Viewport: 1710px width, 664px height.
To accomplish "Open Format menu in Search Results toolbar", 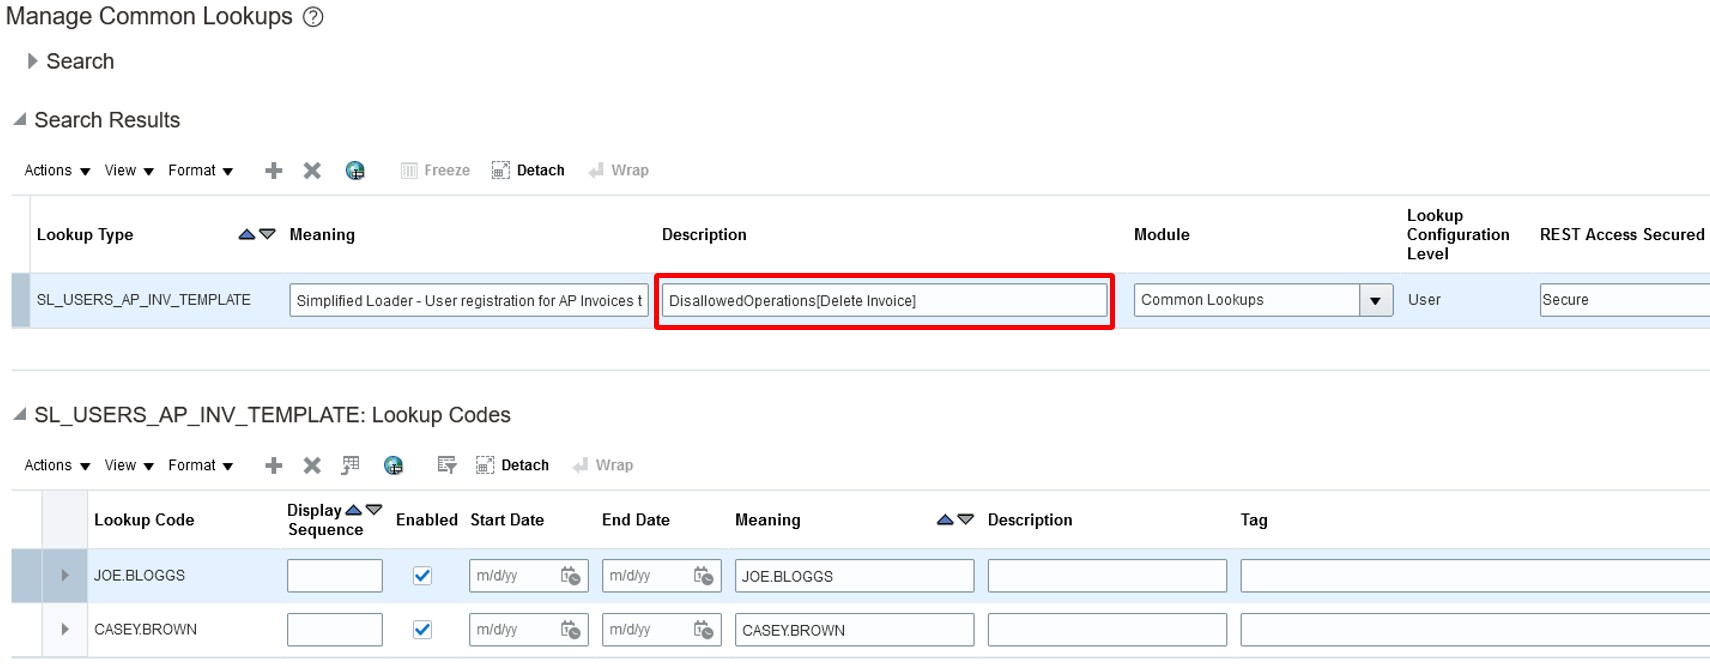I will 200,170.
